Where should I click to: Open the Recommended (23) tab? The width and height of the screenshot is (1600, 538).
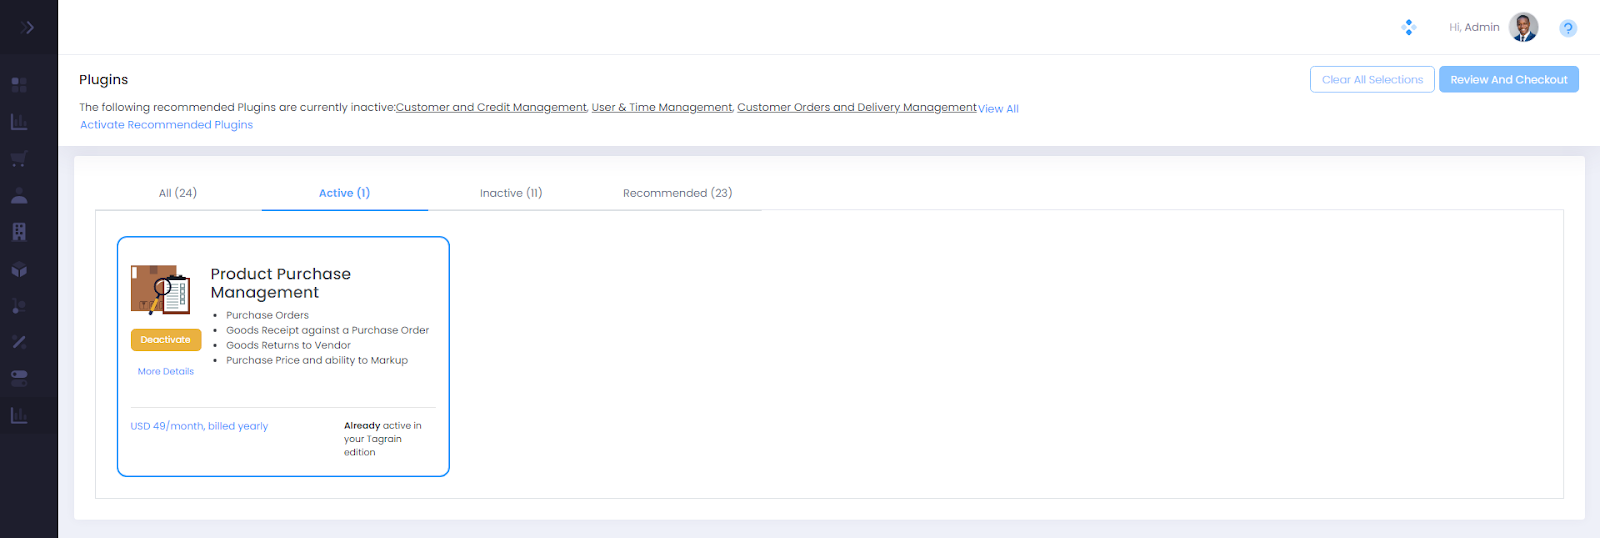pyautogui.click(x=677, y=193)
